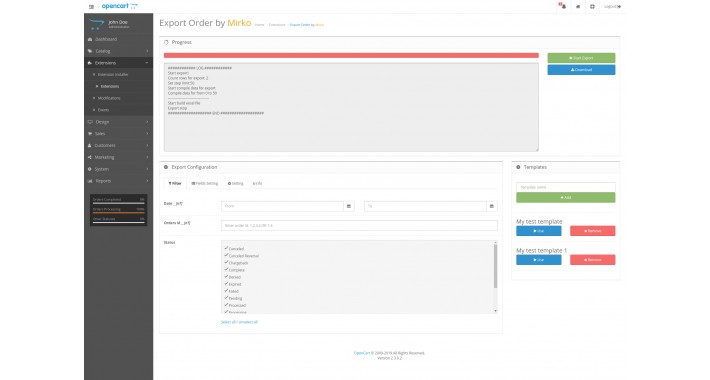Click the Start Export green button
Viewport: 710px width, 380px height.
tap(581, 58)
